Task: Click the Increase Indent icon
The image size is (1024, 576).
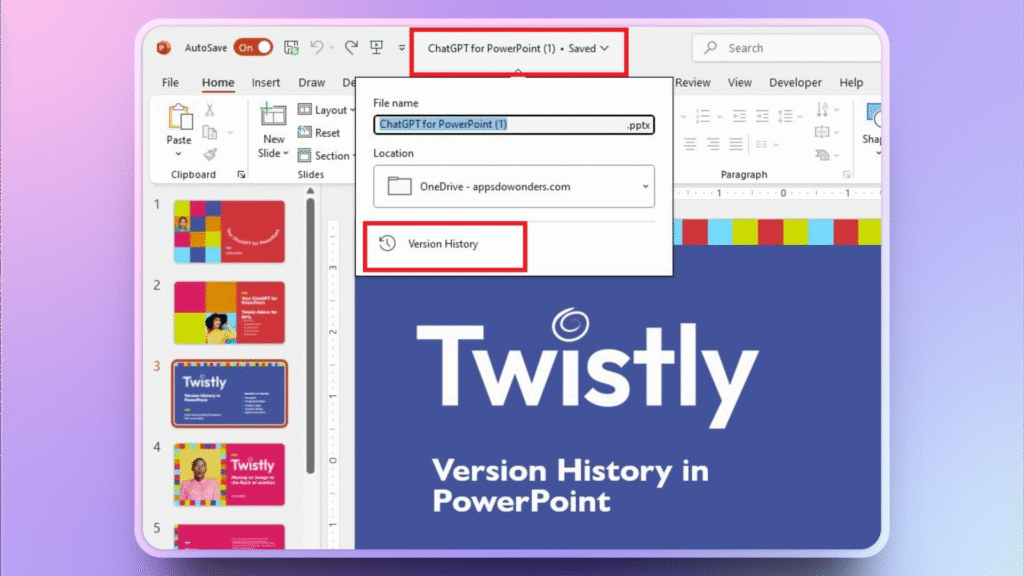Action: pyautogui.click(x=762, y=116)
